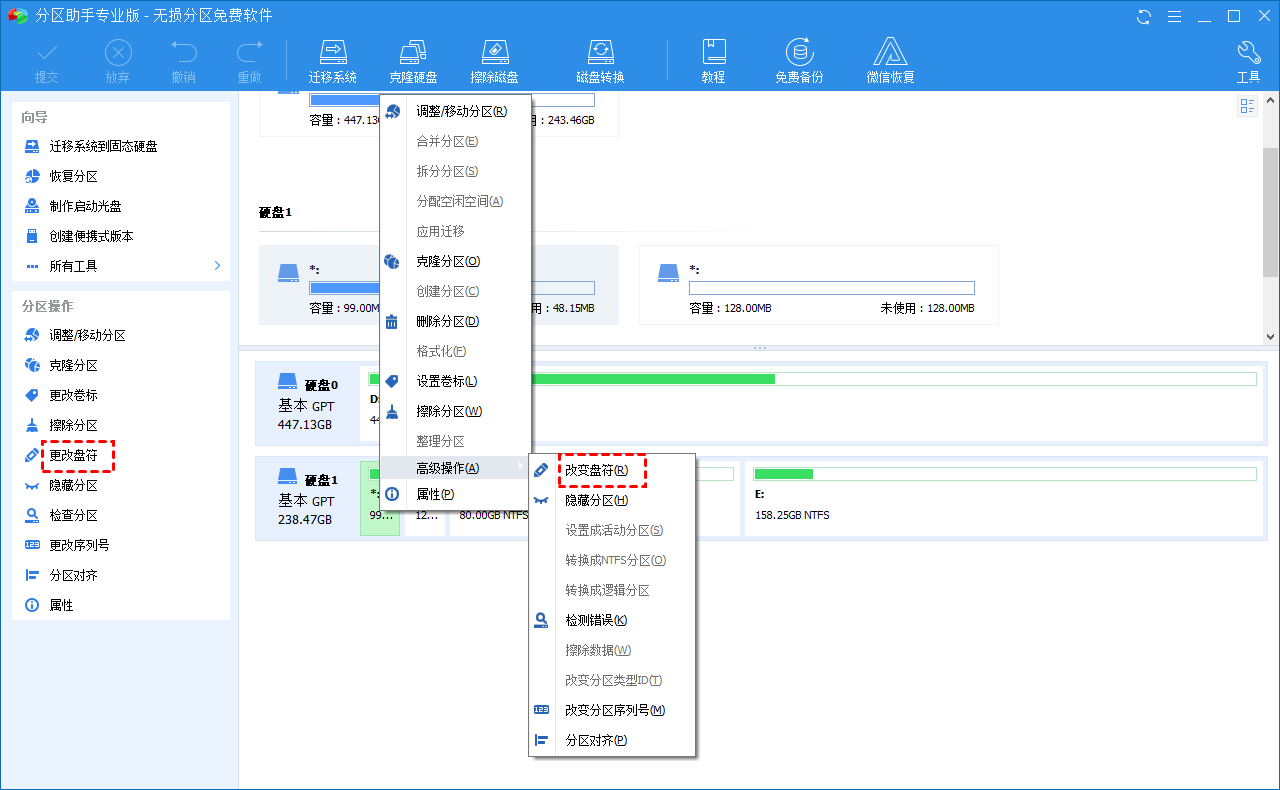Click 擦除分区 in the left sidebar
1280x790 pixels.
(x=73, y=425)
